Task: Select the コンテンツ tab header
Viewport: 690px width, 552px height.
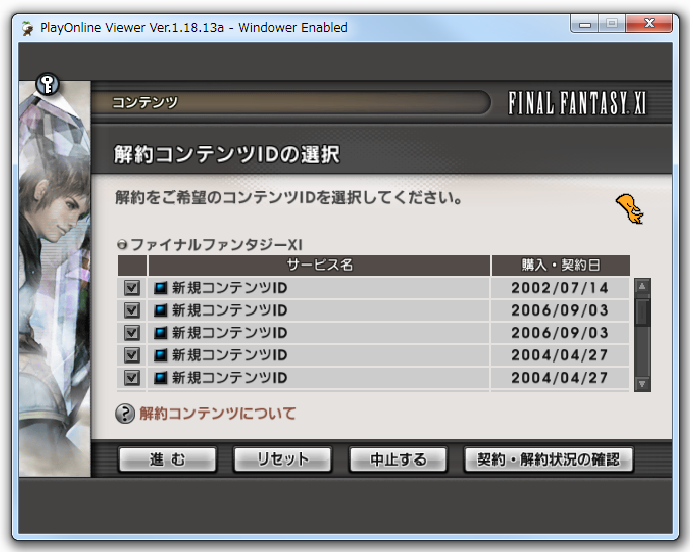Action: 145,102
